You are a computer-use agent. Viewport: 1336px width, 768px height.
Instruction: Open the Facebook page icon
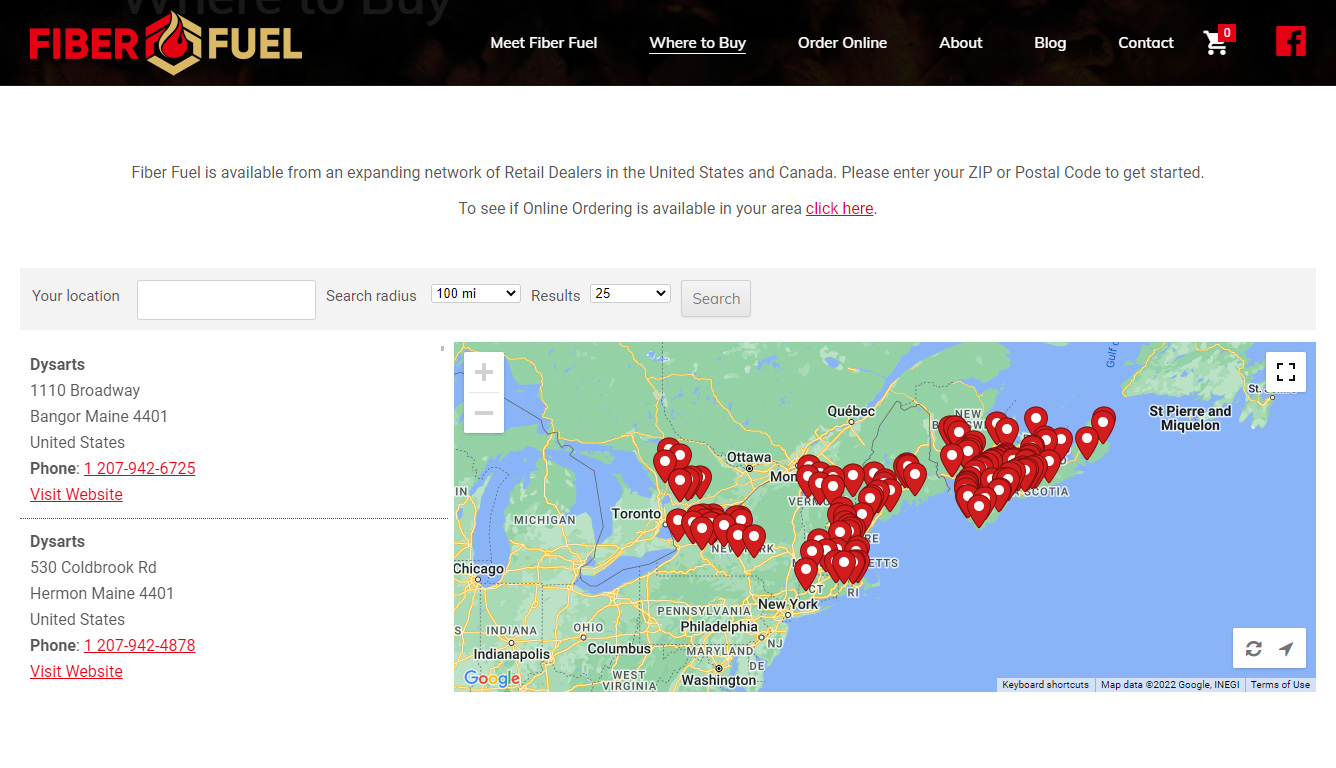tap(1291, 41)
